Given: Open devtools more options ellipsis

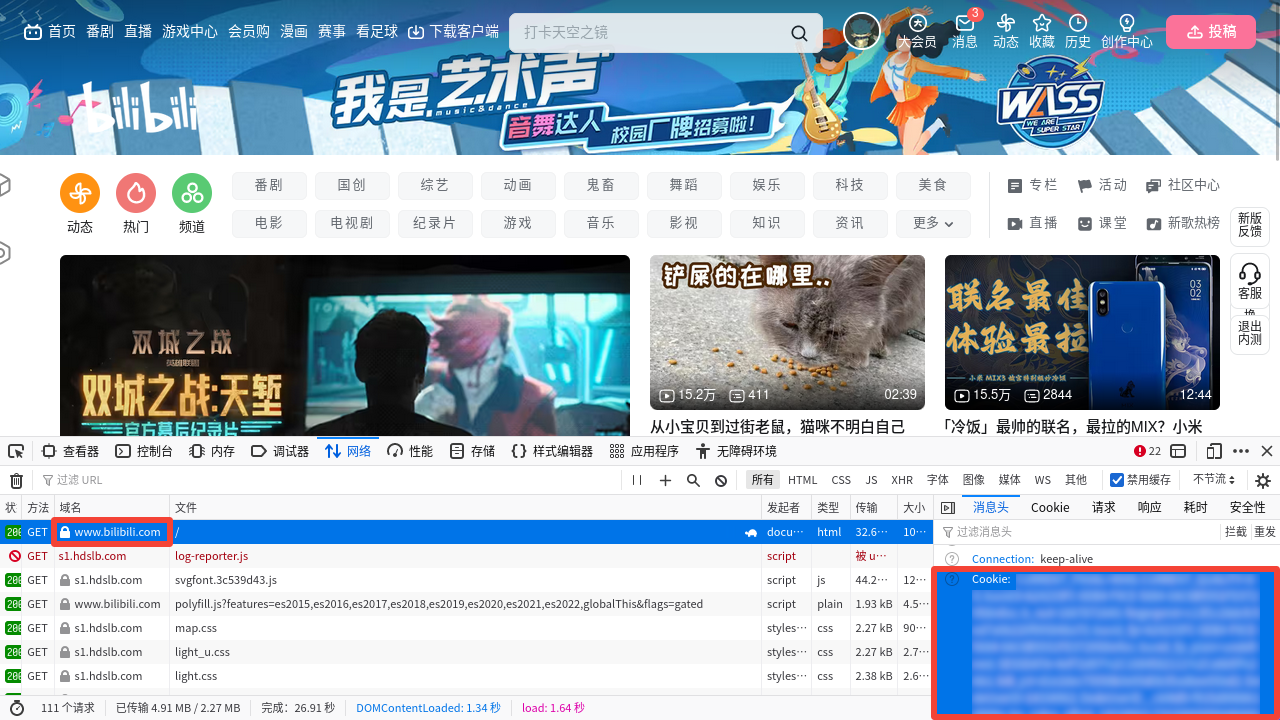Looking at the screenshot, I should 1241,451.
